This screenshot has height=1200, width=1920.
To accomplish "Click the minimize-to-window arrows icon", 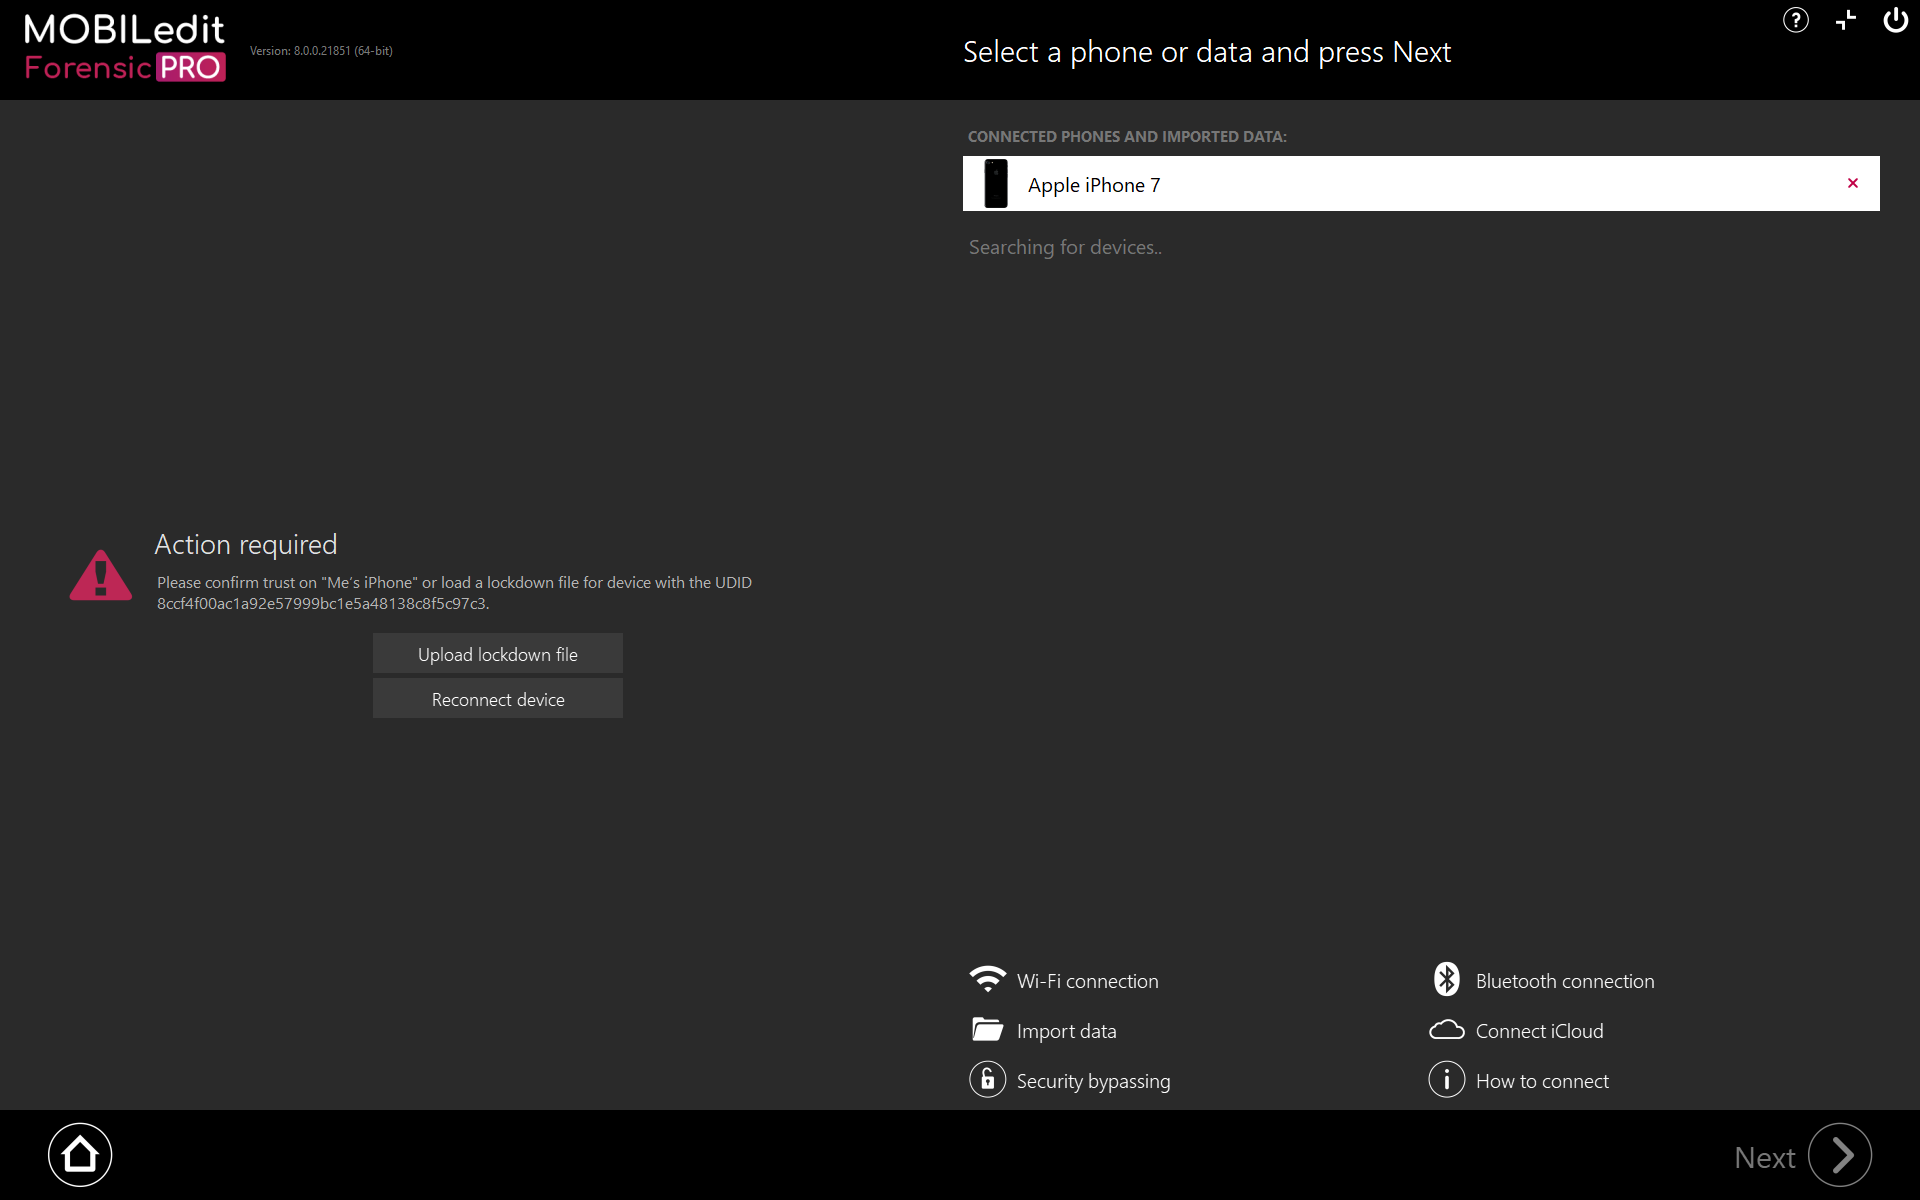I will 1846,20.
